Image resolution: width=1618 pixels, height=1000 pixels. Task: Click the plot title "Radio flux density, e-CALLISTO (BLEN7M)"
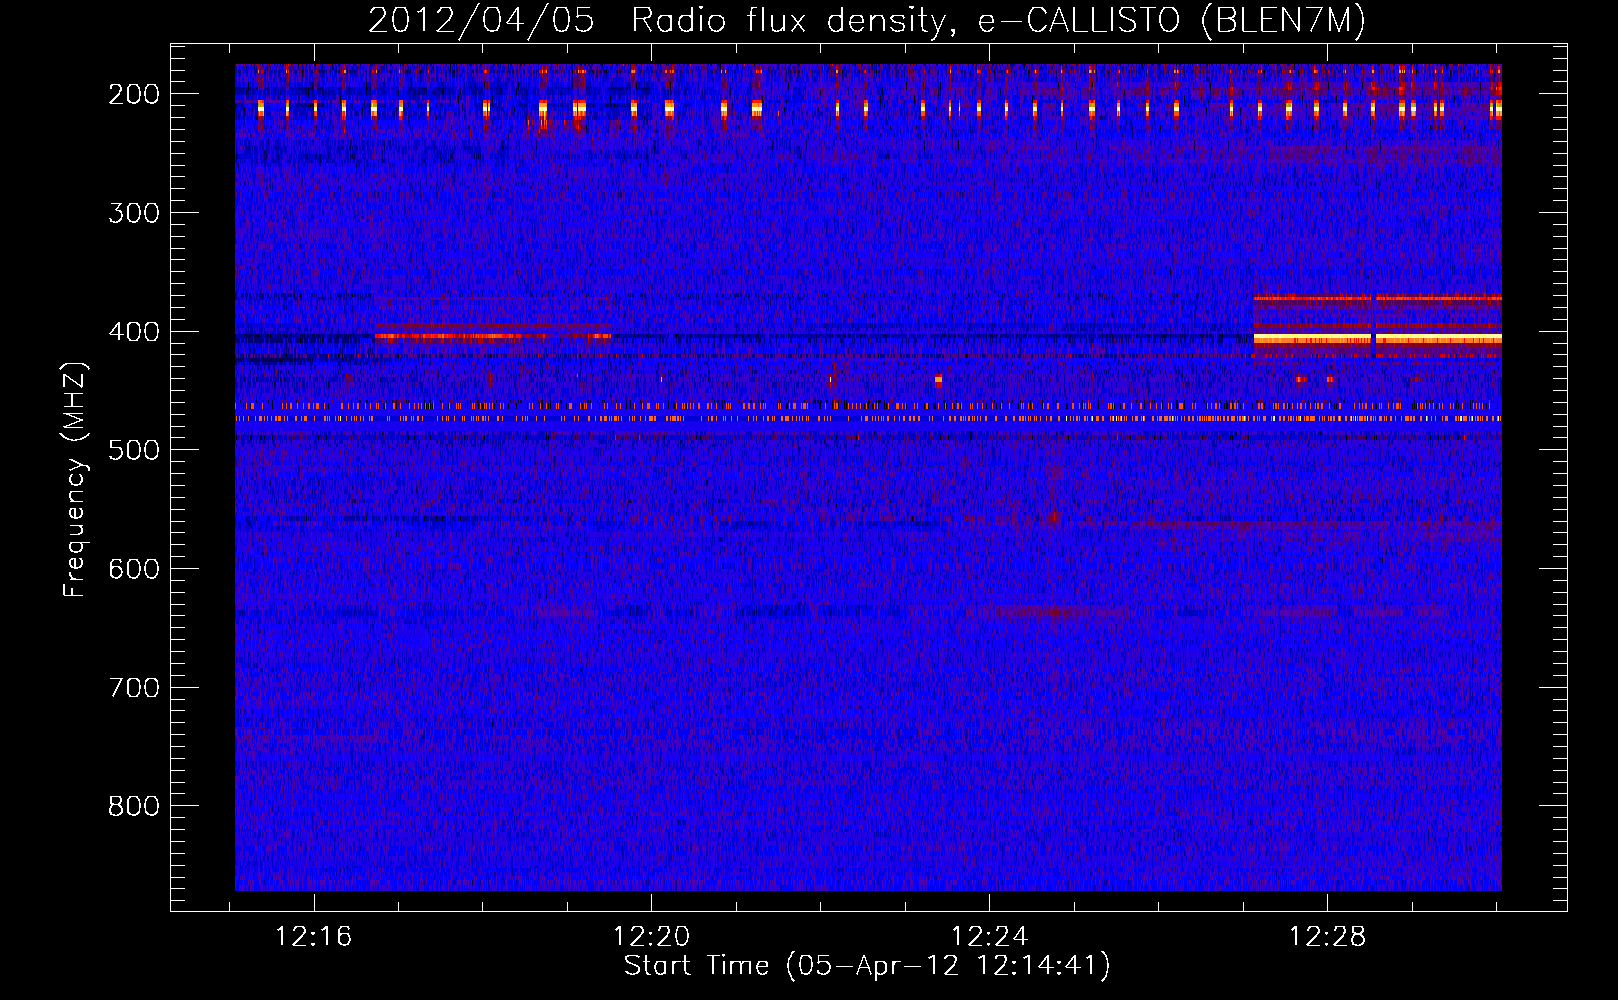coord(998,20)
